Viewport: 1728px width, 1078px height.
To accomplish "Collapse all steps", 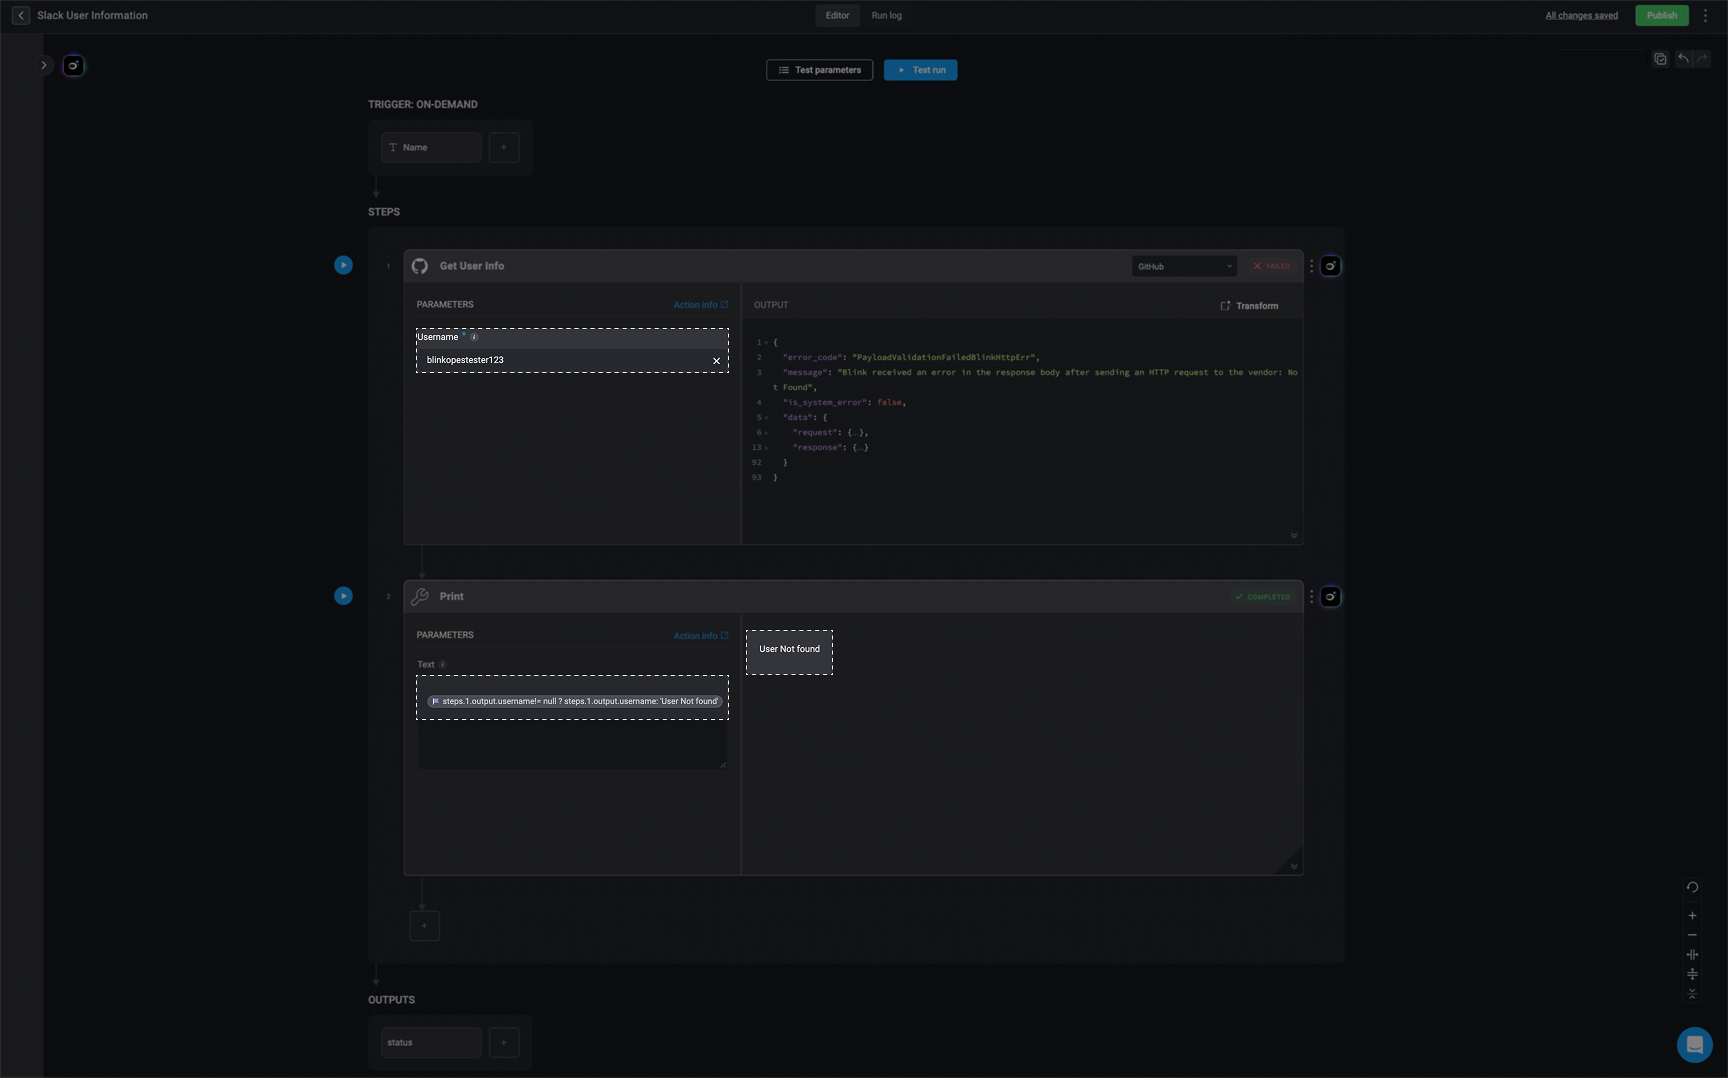I will (1692, 994).
